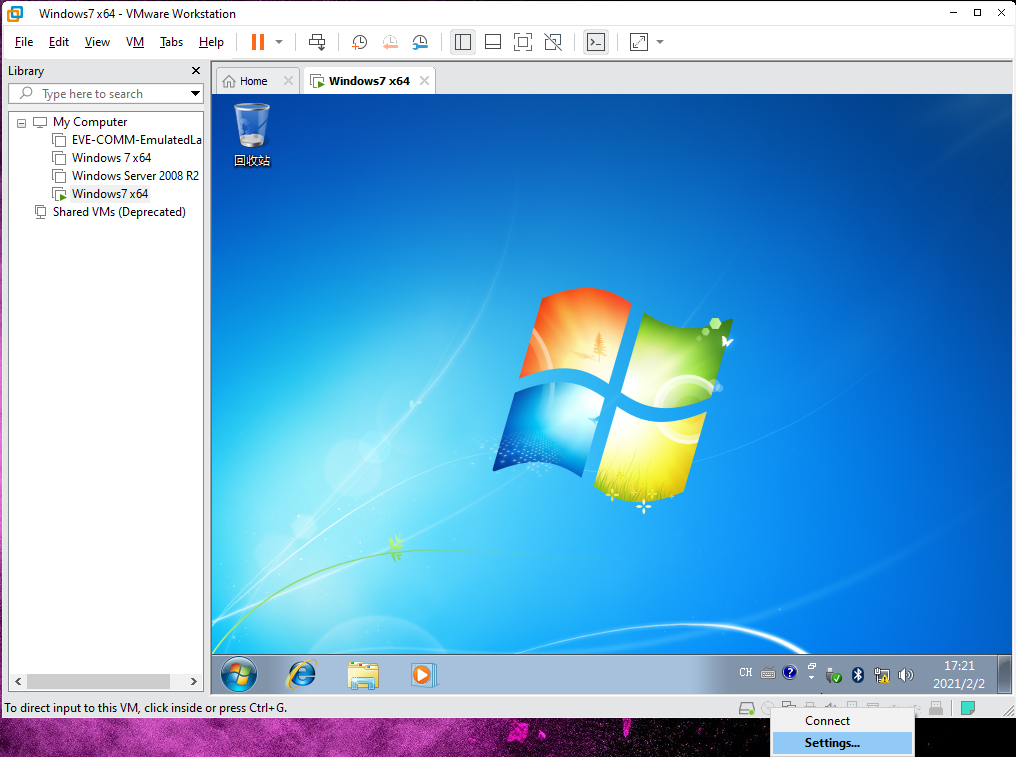Close the Home tab

point(288,81)
